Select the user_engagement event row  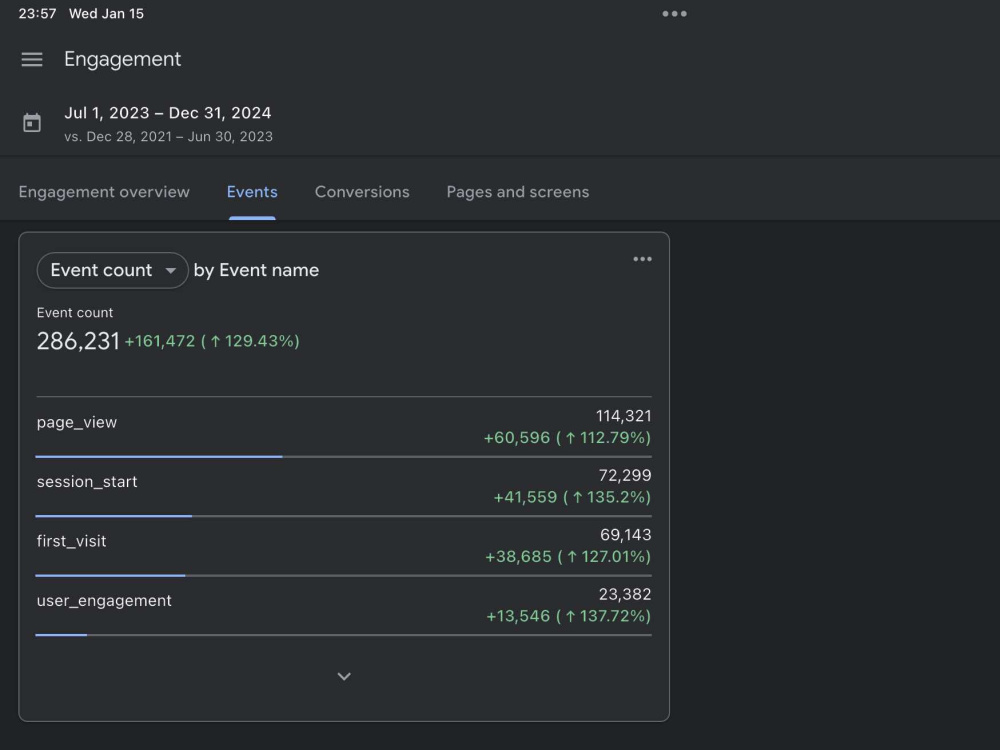pos(344,605)
